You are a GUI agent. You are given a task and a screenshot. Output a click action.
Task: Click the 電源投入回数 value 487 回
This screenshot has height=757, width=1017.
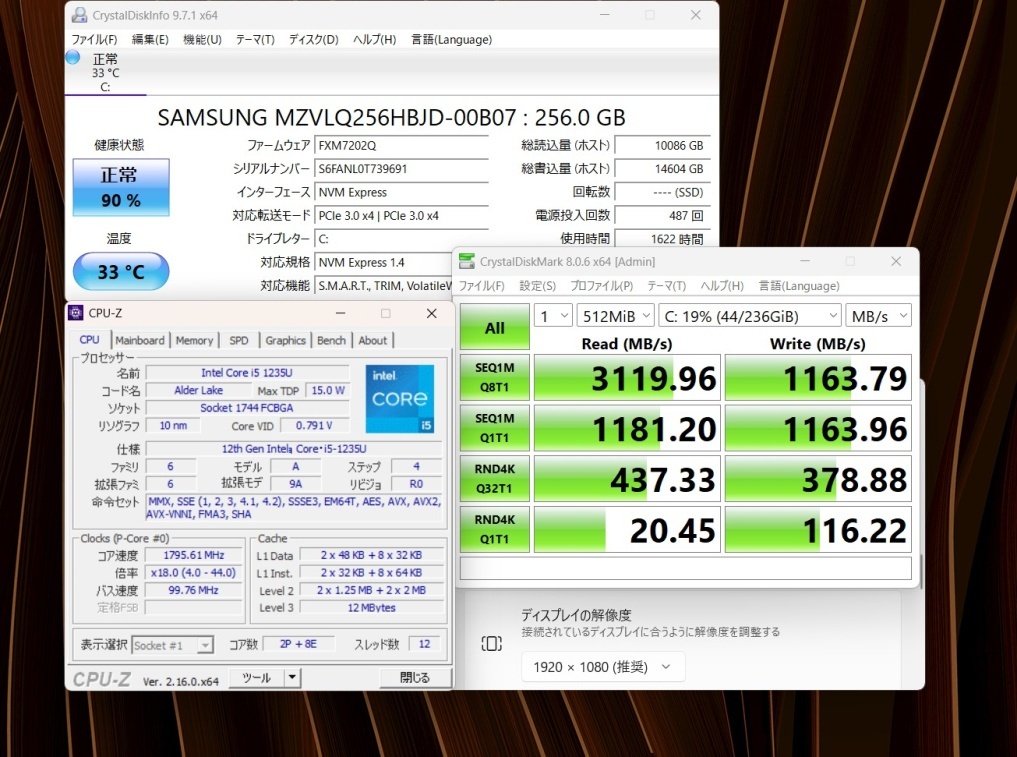click(x=662, y=215)
